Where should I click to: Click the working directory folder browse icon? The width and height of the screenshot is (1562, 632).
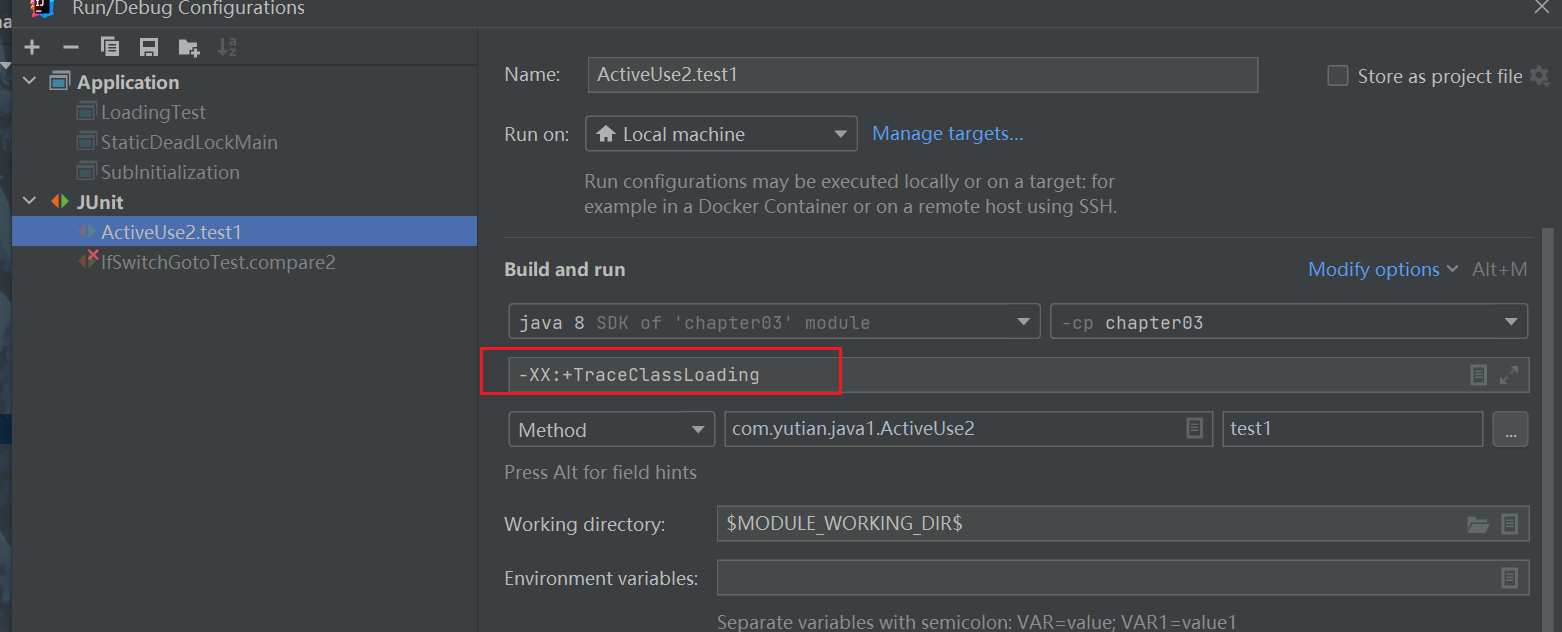(x=1477, y=524)
